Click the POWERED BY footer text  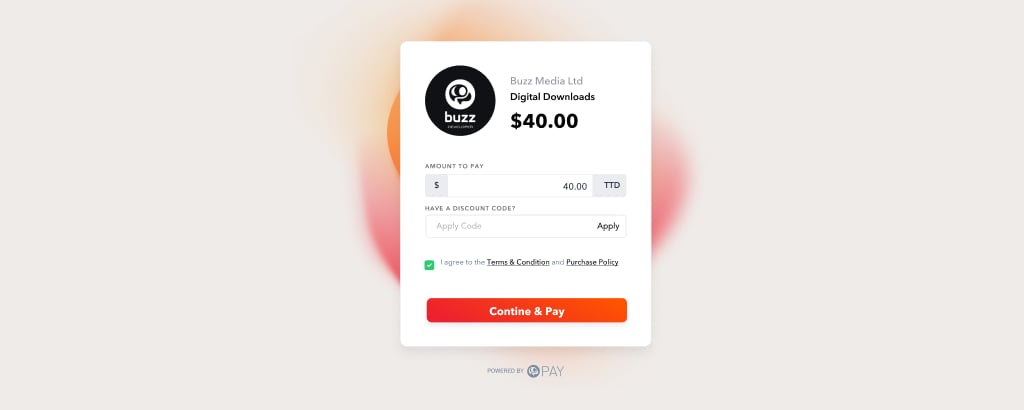click(x=505, y=371)
